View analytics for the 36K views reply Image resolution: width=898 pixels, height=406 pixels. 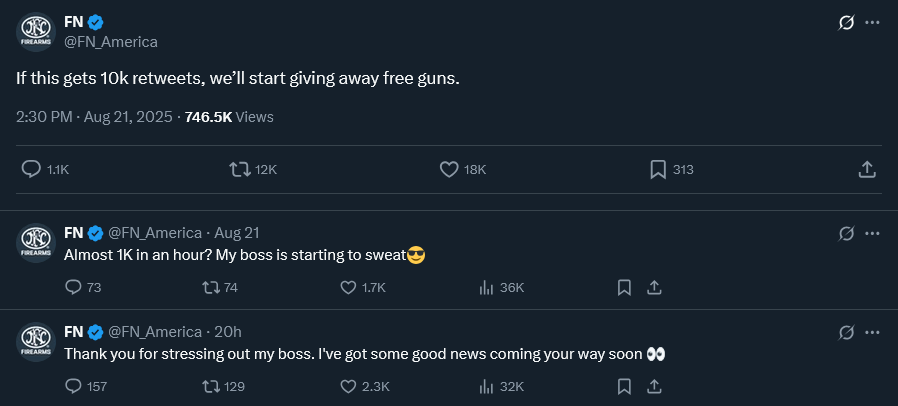[487, 288]
